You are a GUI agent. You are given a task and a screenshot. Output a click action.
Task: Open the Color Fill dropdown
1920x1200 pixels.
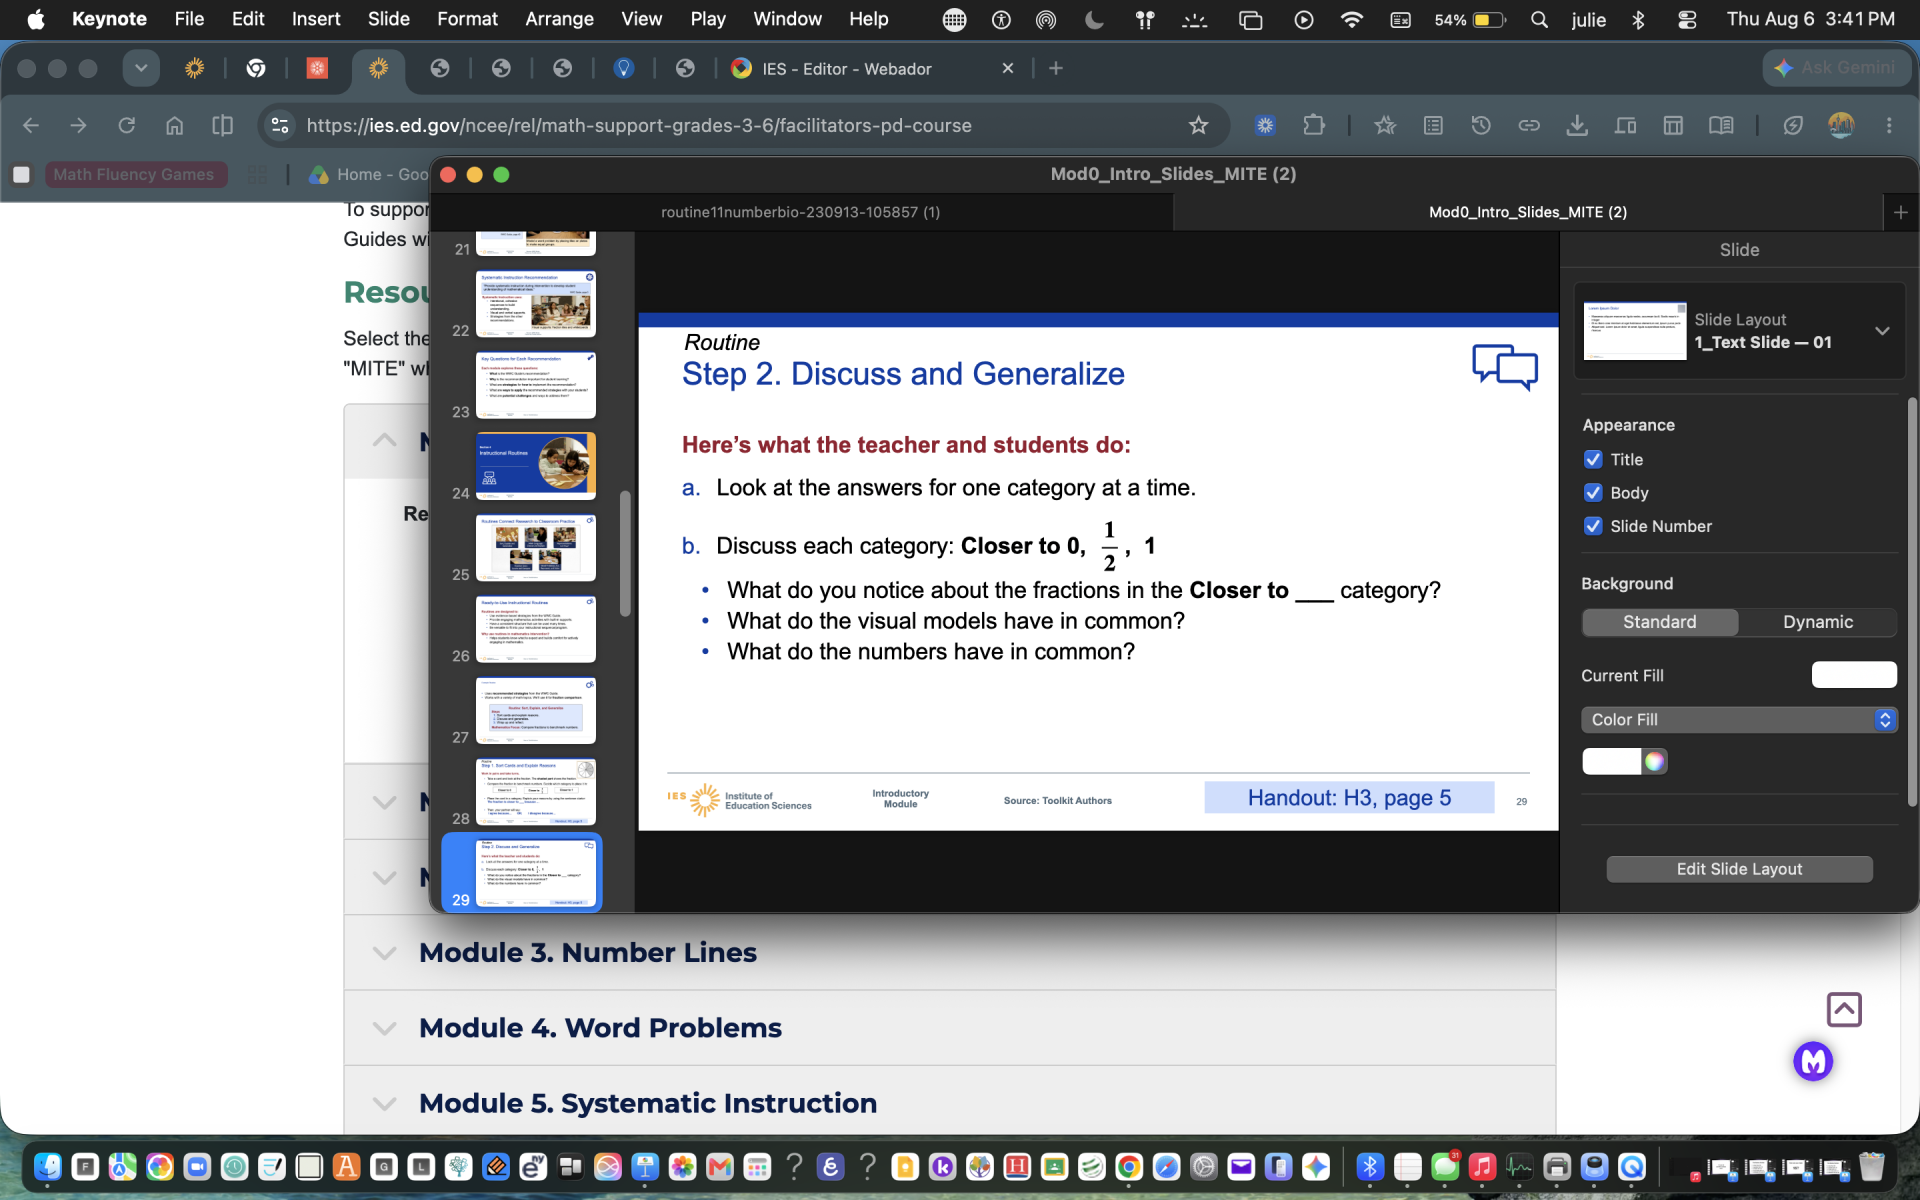click(x=1738, y=720)
